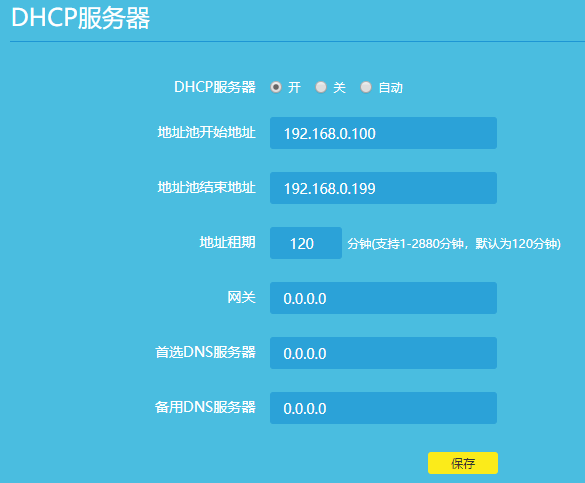Click the 地址池开始地址 label

206,132
